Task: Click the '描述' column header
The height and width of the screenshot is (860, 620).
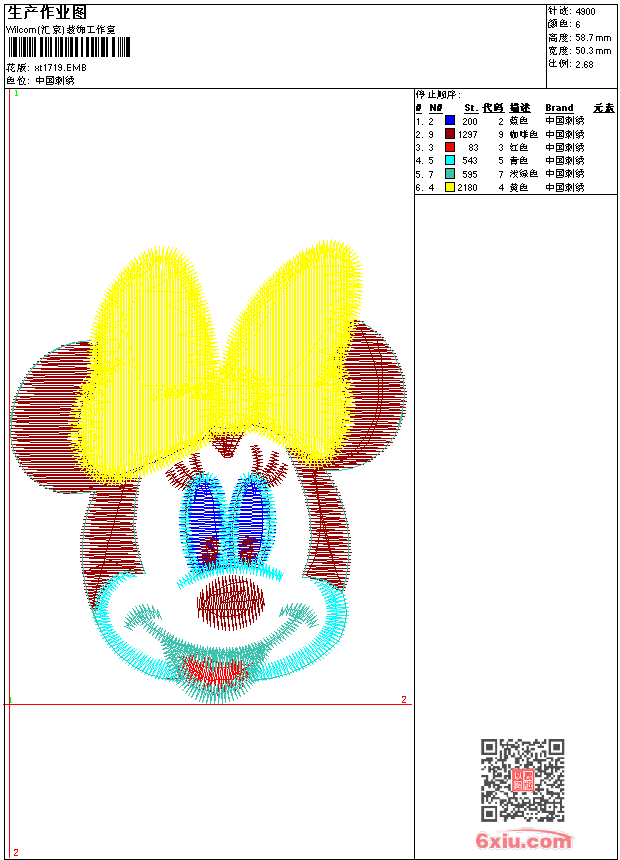Action: coord(520,108)
